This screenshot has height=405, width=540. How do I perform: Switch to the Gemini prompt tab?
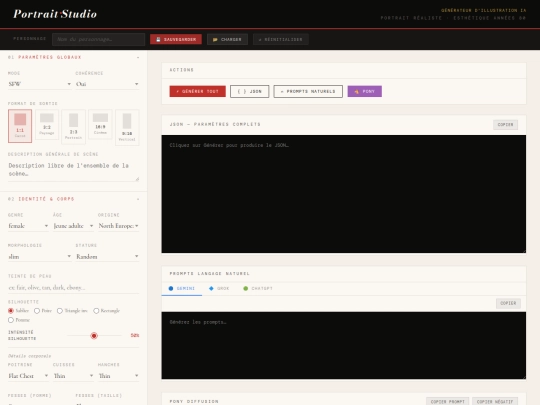(x=182, y=289)
